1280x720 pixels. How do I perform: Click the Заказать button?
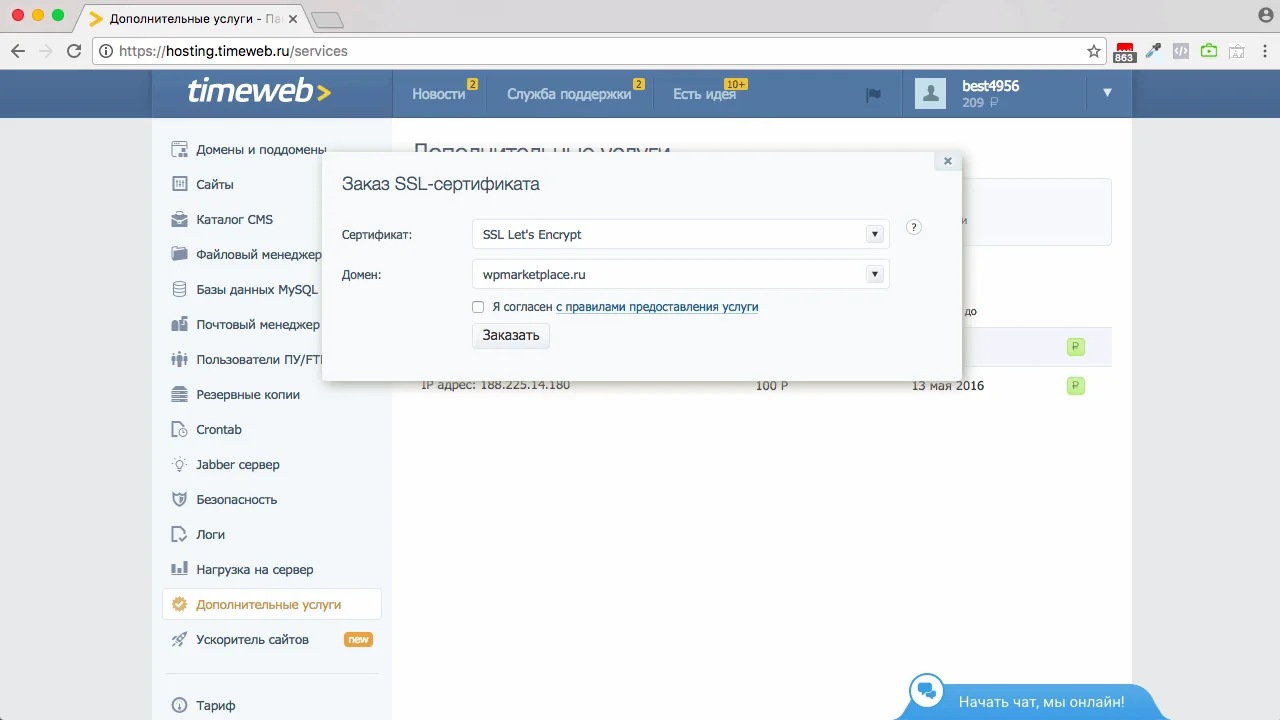[x=511, y=335]
